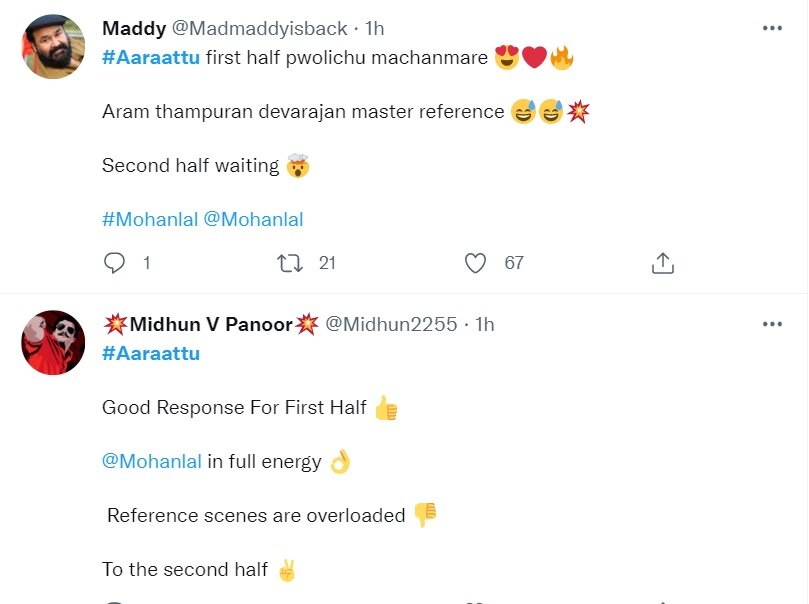809x604 pixels.
Task: Open Maddy's profile picture
Action: (x=53, y=47)
